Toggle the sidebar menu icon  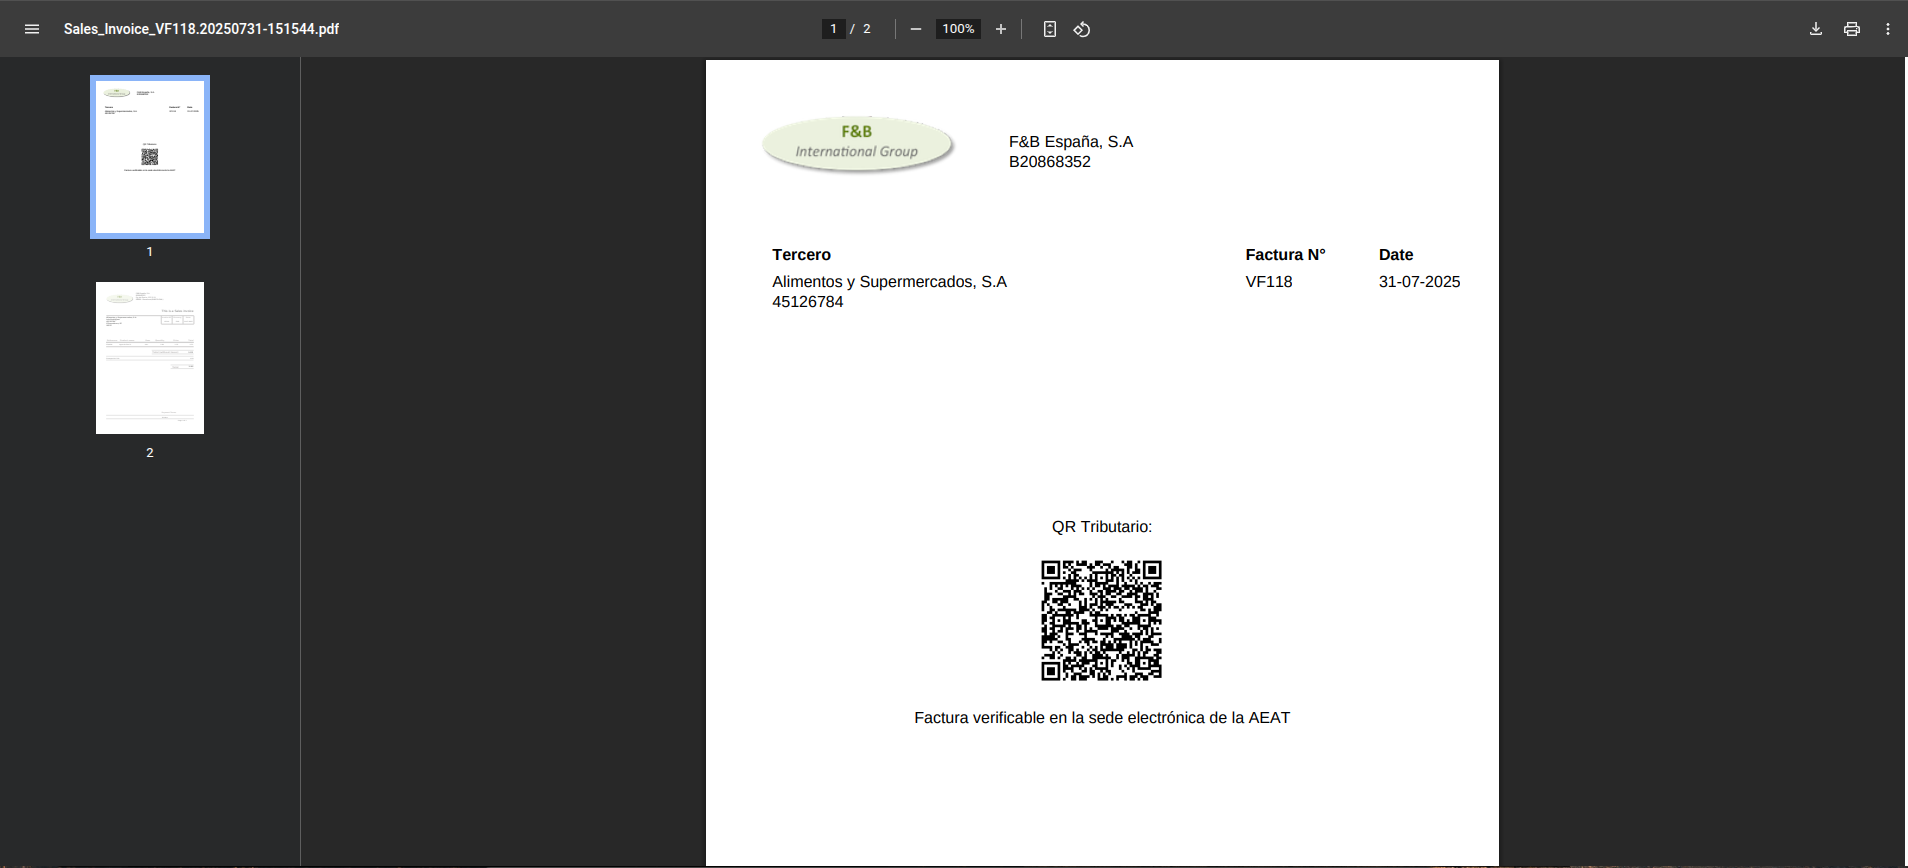click(32, 29)
